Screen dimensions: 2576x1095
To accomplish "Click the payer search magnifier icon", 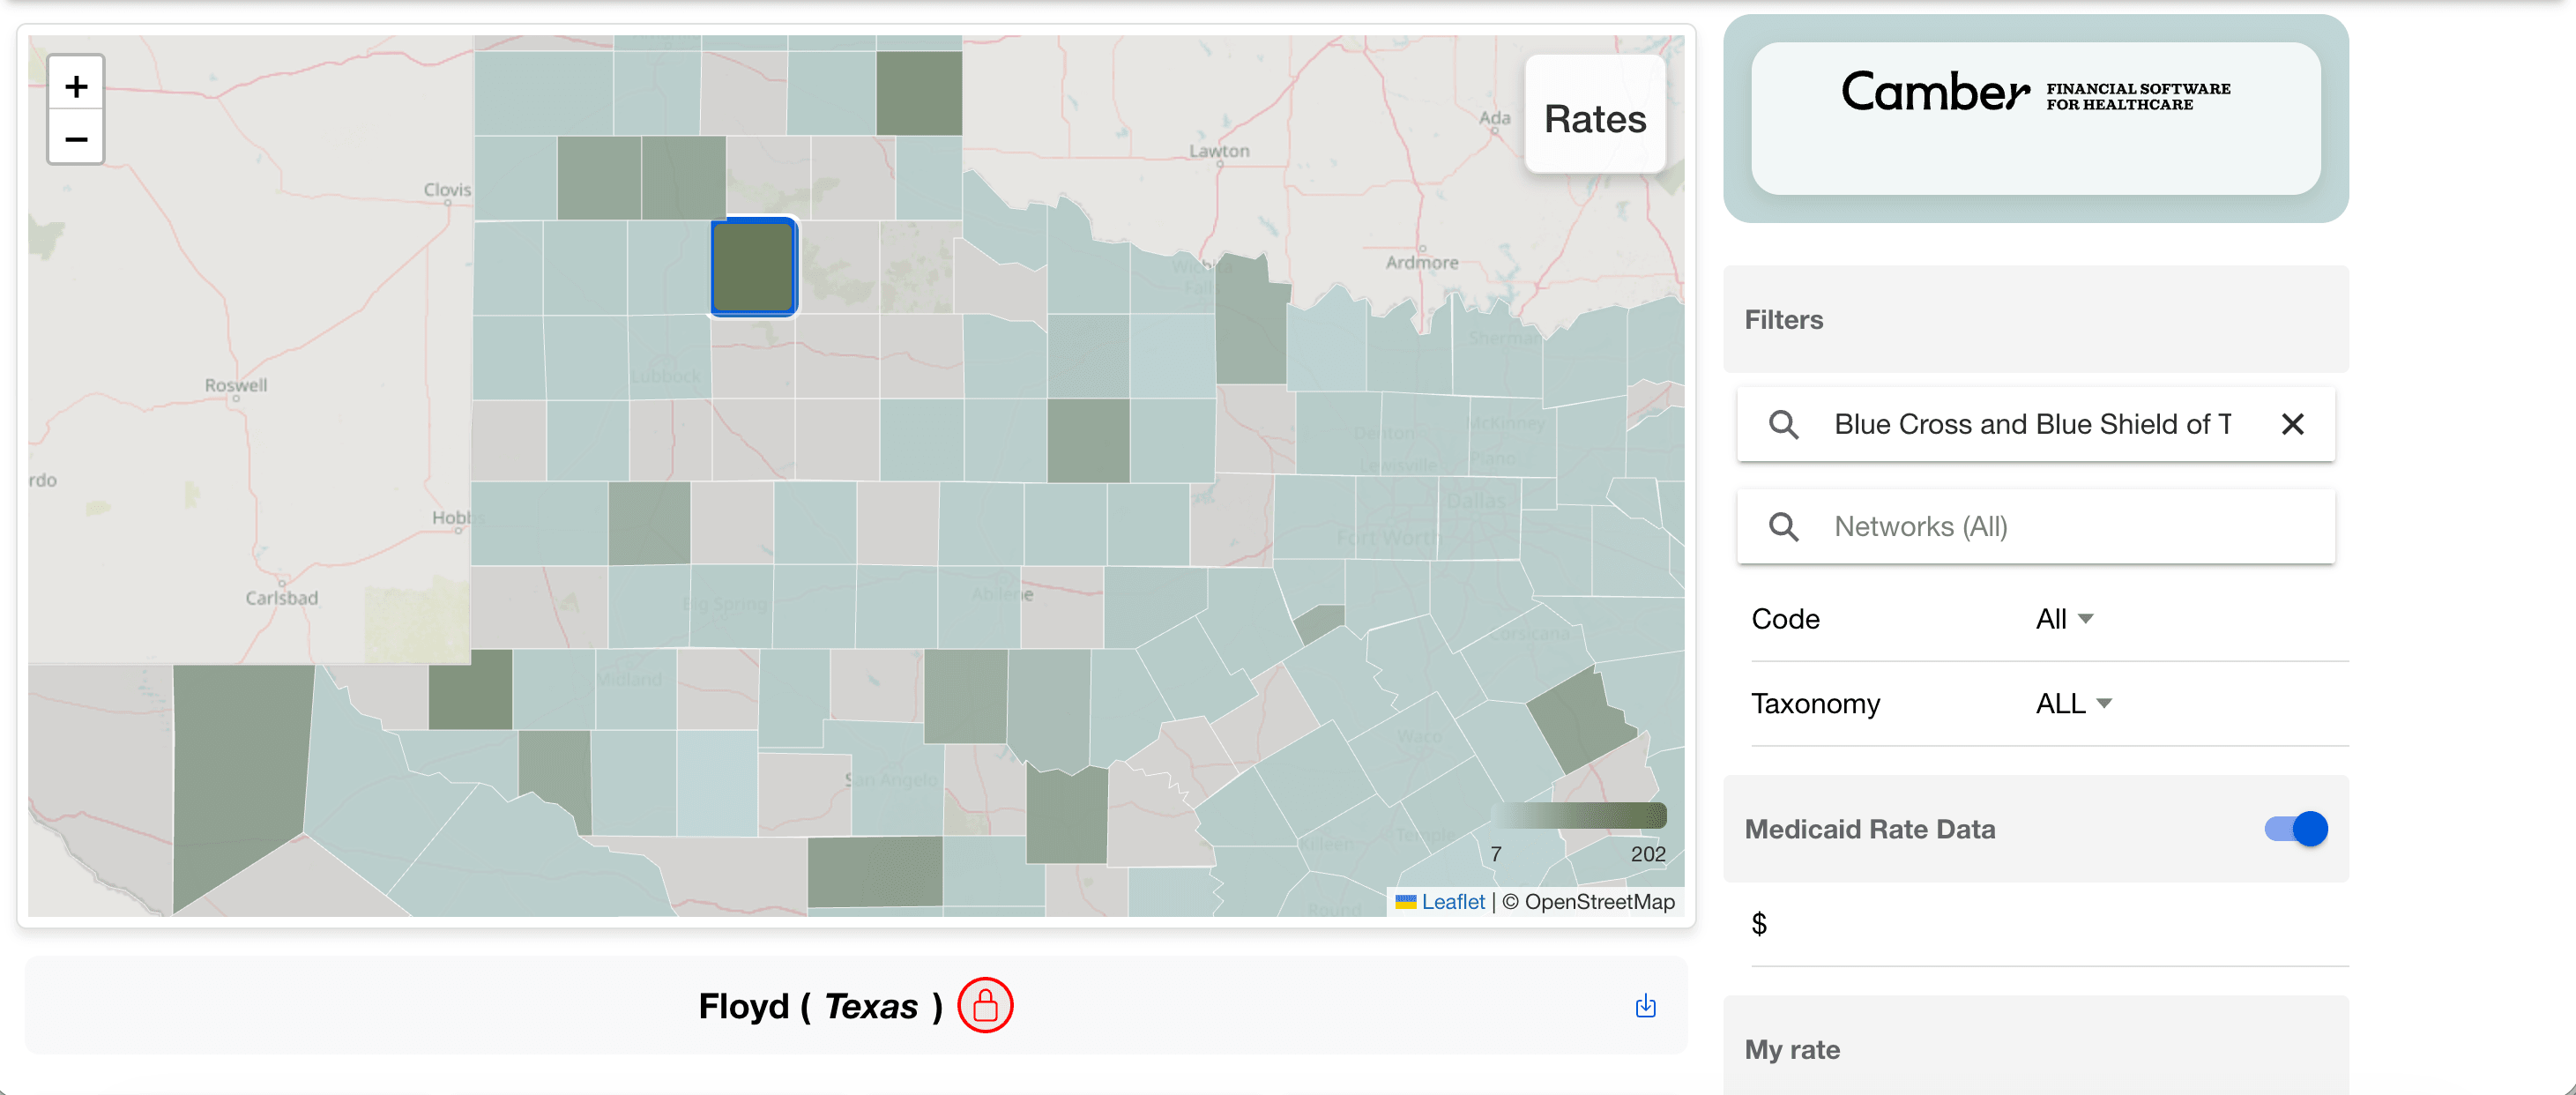I will 1783,424.
